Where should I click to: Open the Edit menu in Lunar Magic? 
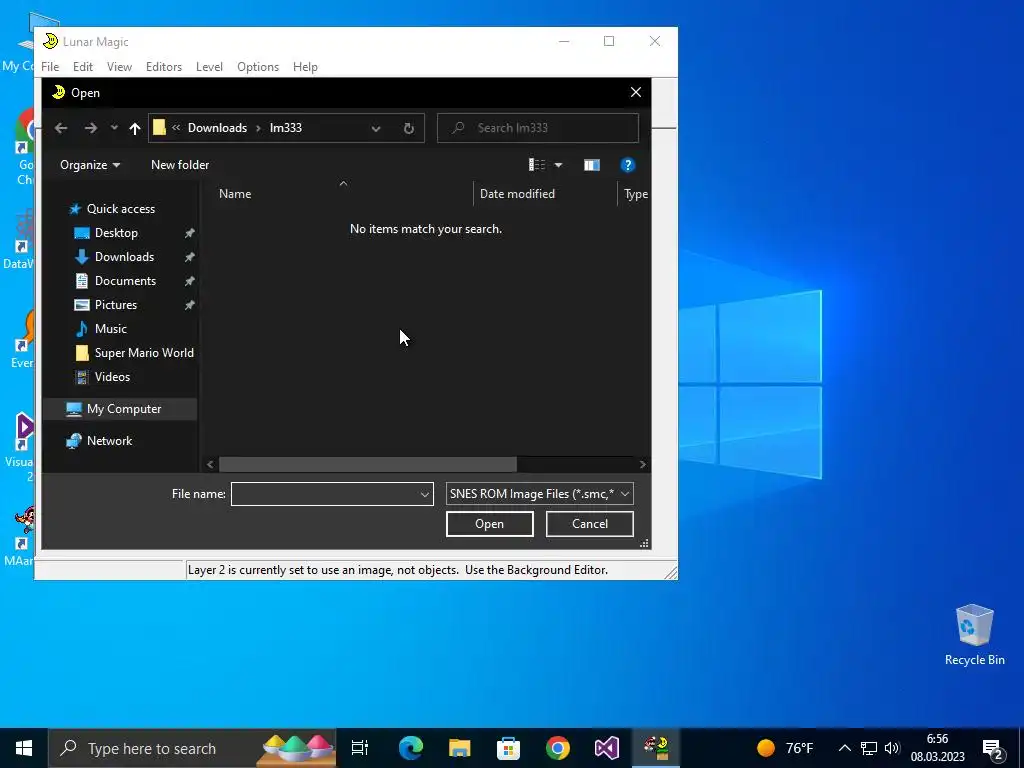tap(83, 67)
